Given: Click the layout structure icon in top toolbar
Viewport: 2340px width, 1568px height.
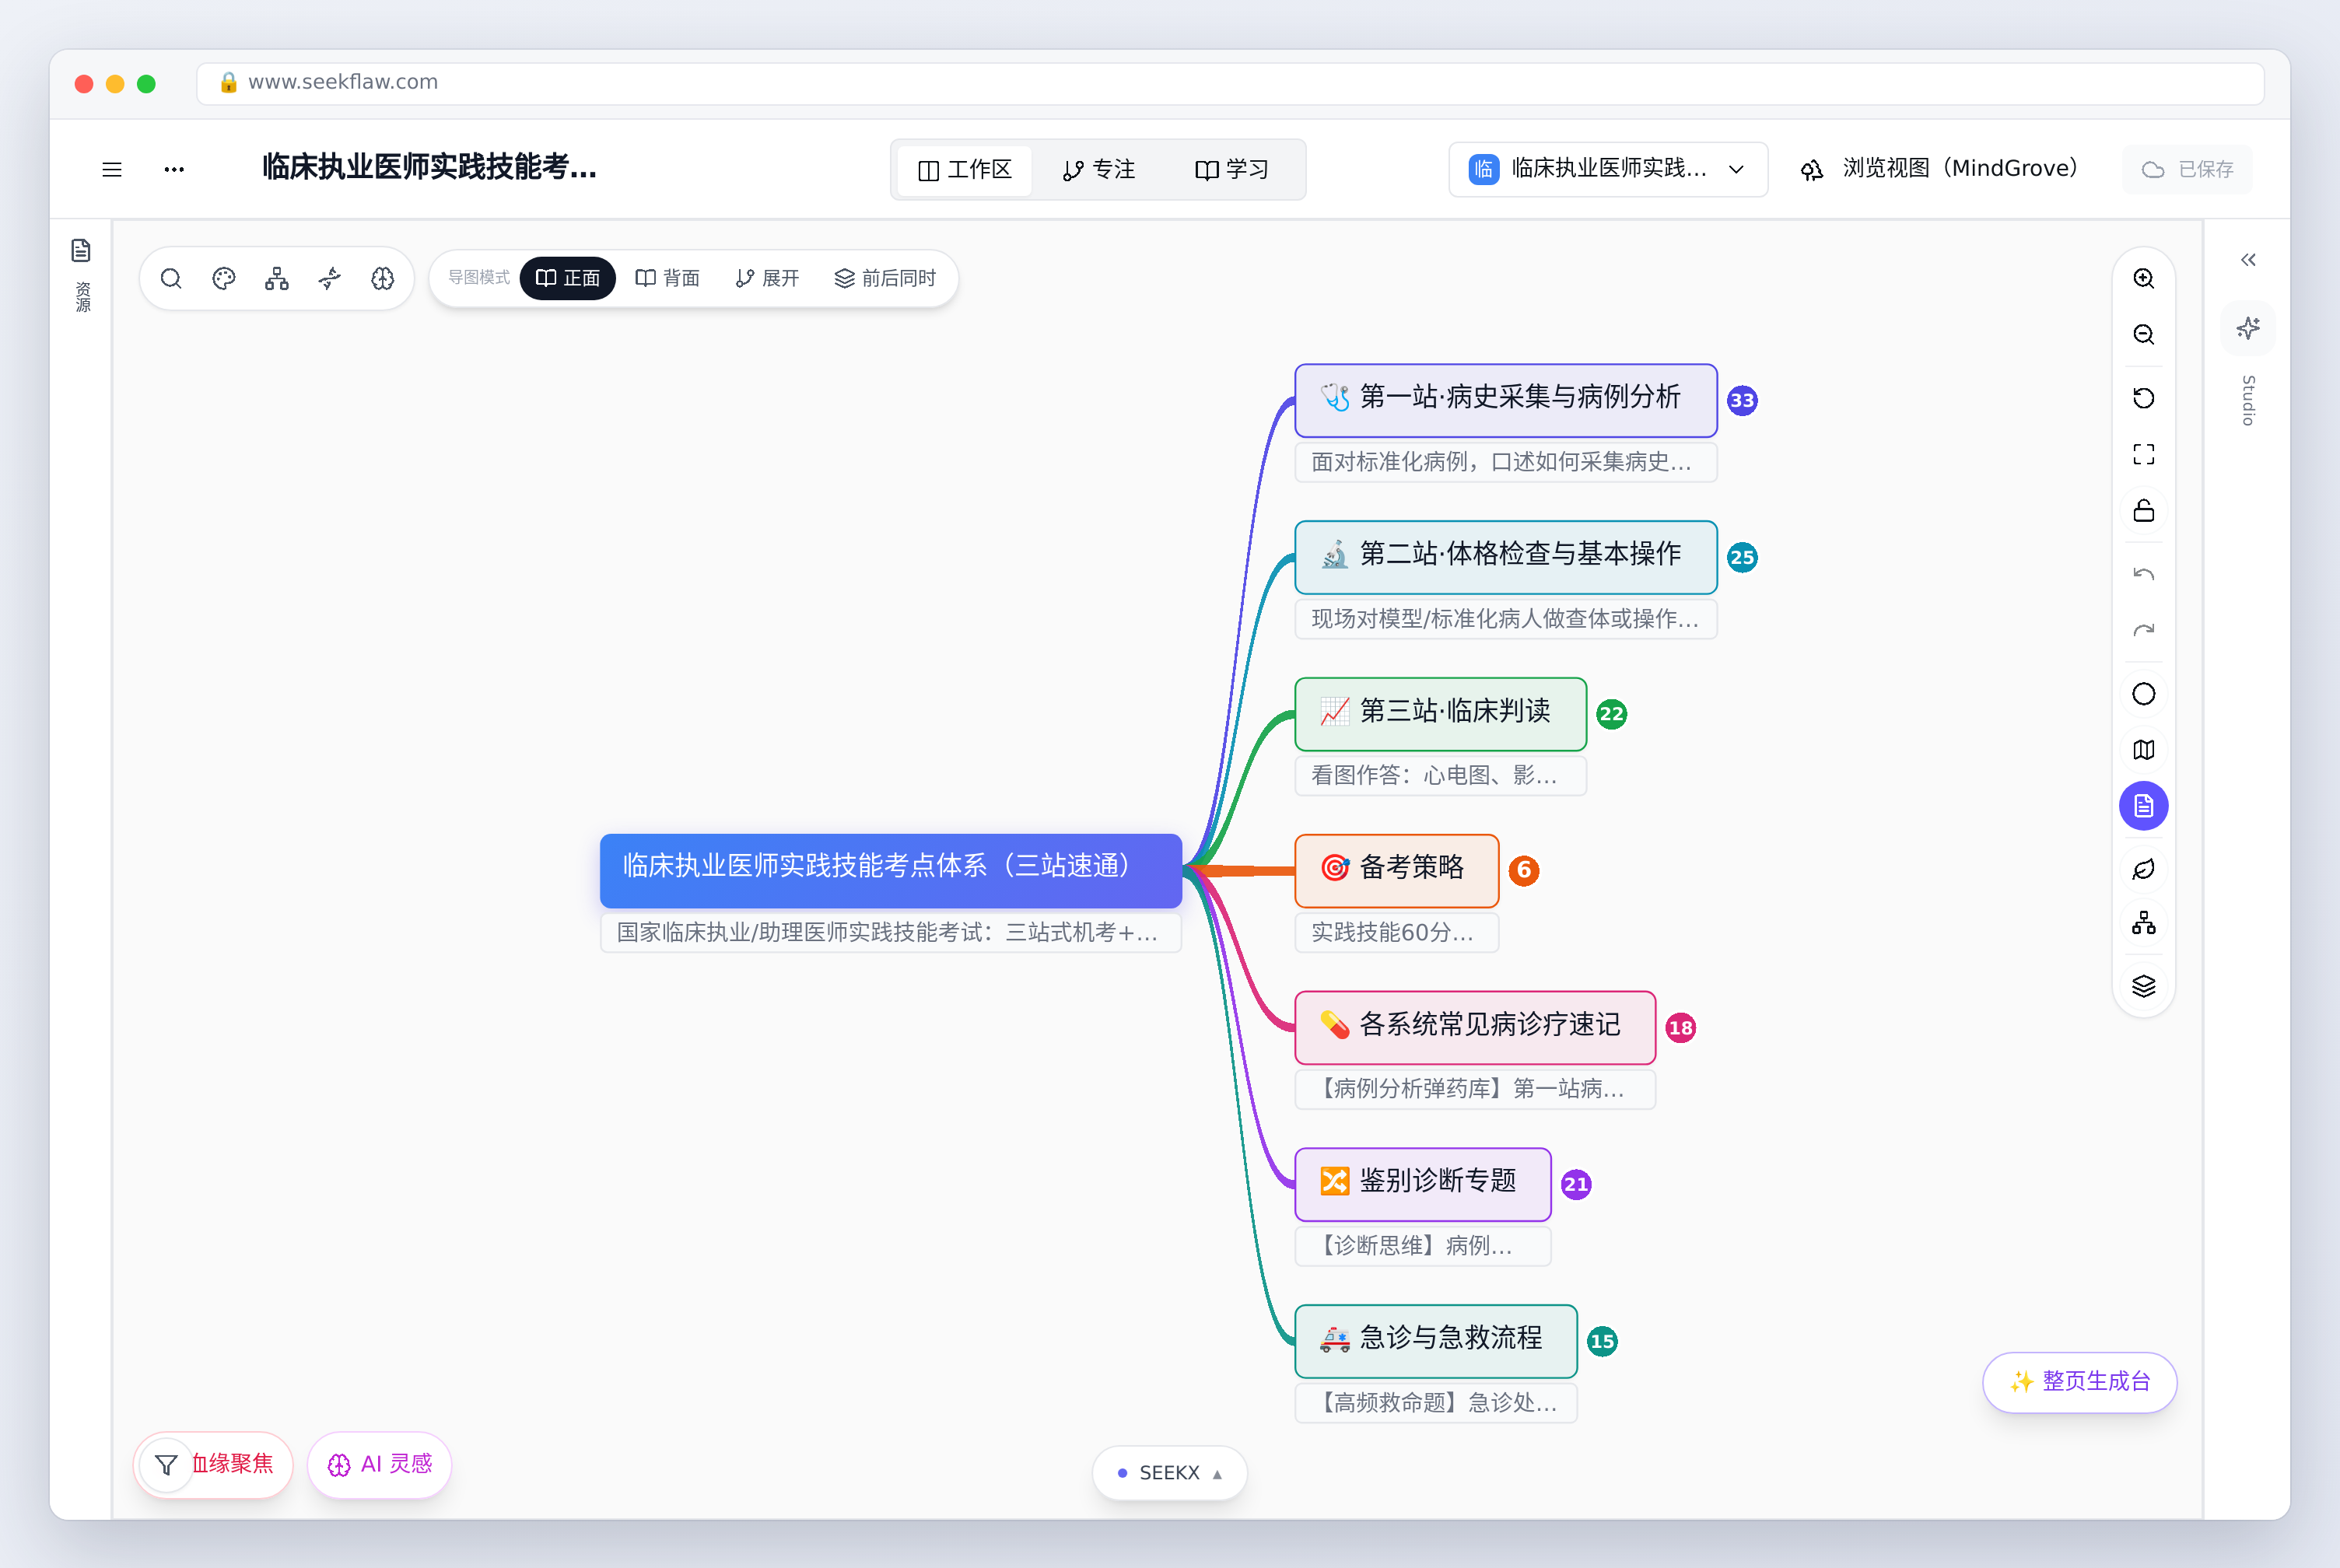Looking at the screenshot, I should (277, 278).
